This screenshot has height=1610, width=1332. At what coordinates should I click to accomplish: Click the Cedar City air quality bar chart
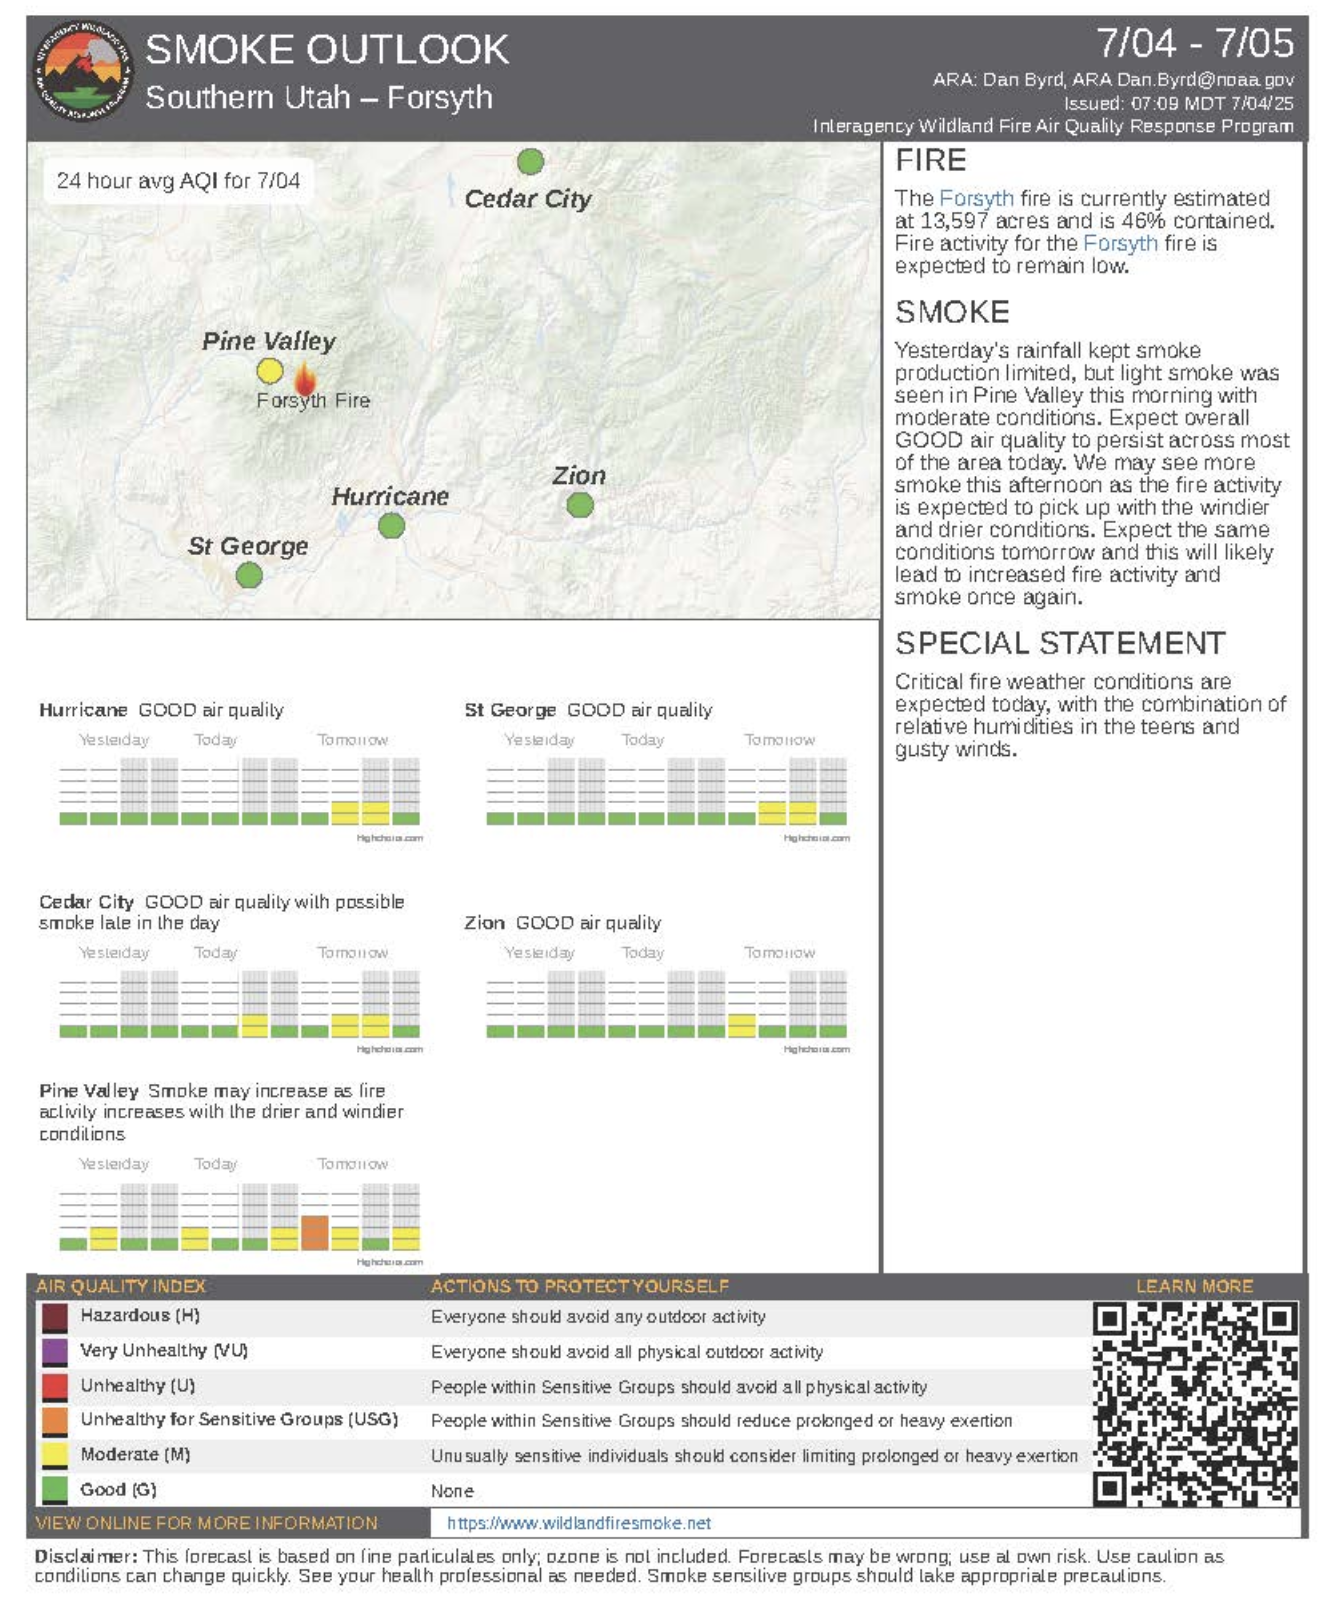(x=240, y=1003)
